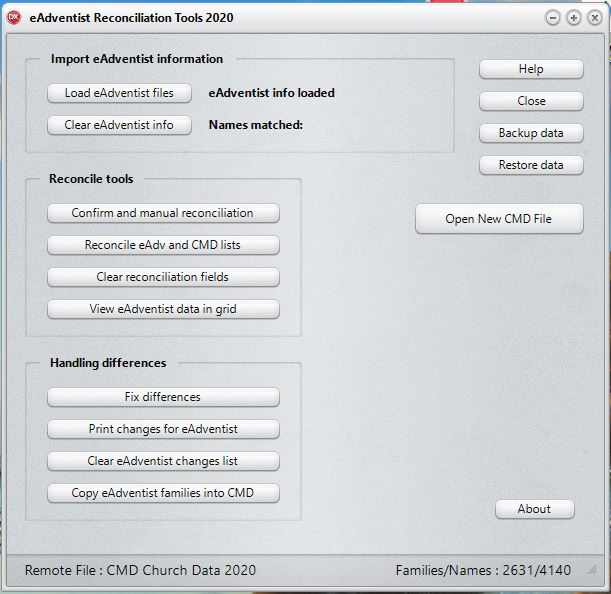This screenshot has height=594, width=611.
Task: Click Clear eAdventist info button
Action: click(x=119, y=125)
